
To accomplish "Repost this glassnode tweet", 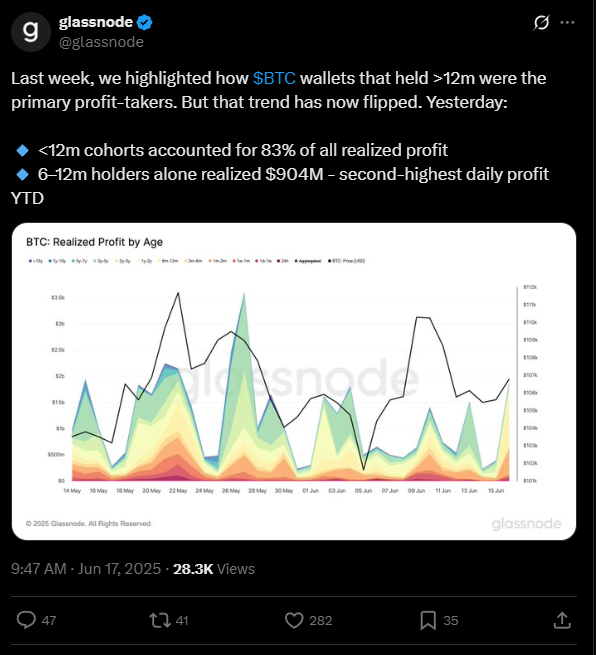I will (160, 620).
